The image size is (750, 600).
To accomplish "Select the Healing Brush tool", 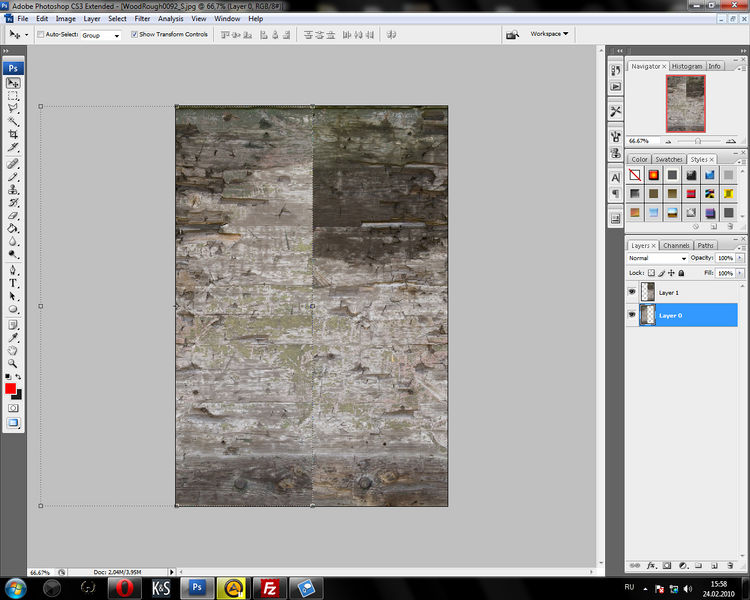I will tap(13, 164).
